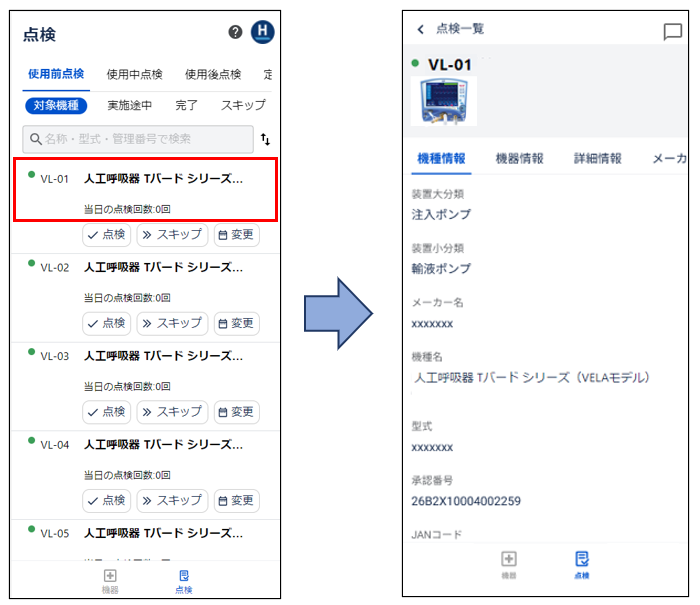Open the comment speech bubble icon

[x=672, y=32]
